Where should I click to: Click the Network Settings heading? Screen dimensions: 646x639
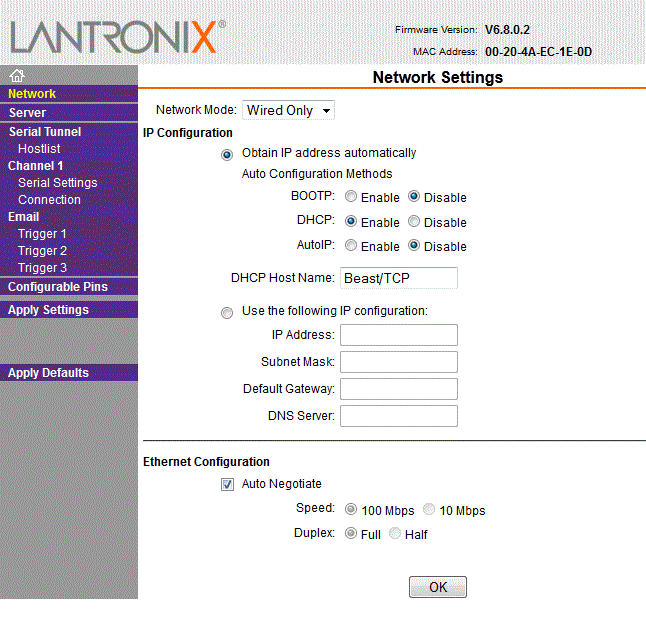(438, 77)
